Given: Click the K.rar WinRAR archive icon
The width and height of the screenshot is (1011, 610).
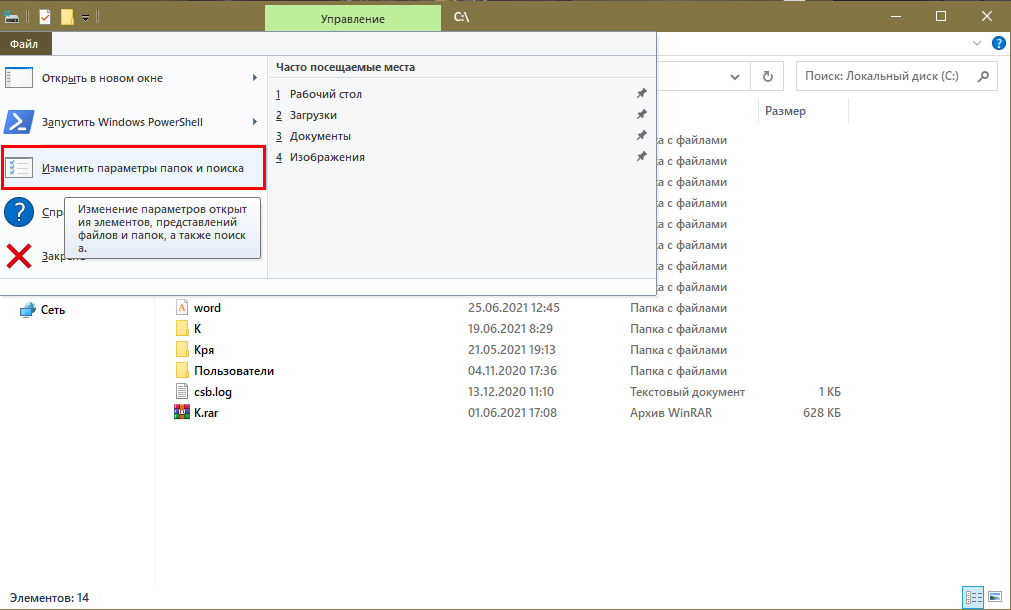Looking at the screenshot, I should coord(182,413).
